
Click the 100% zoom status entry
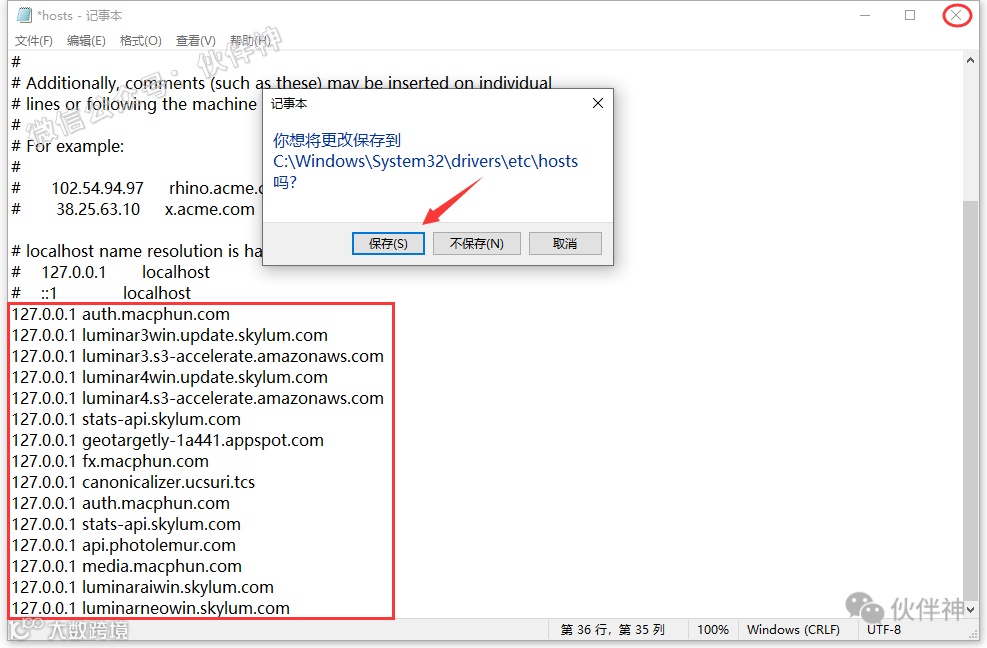713,630
